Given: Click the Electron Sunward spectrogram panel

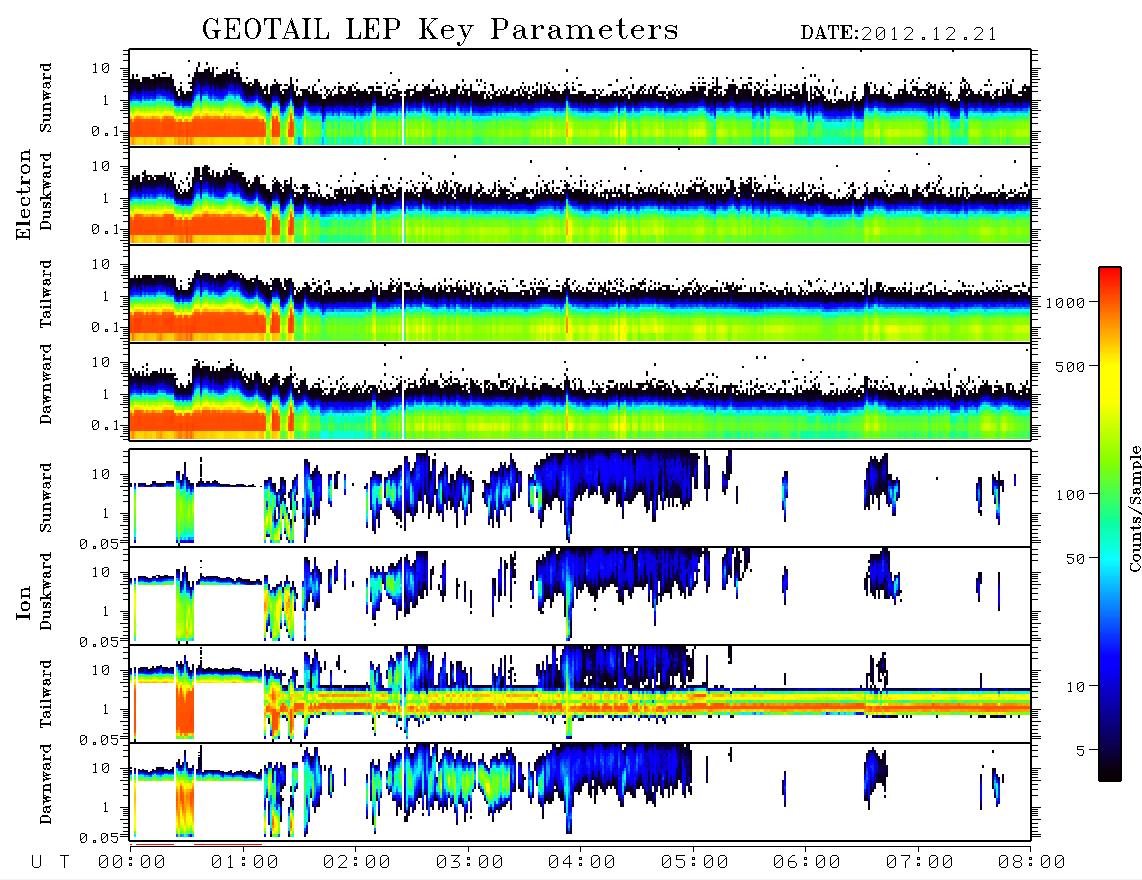Looking at the screenshot, I should click(x=580, y=98).
